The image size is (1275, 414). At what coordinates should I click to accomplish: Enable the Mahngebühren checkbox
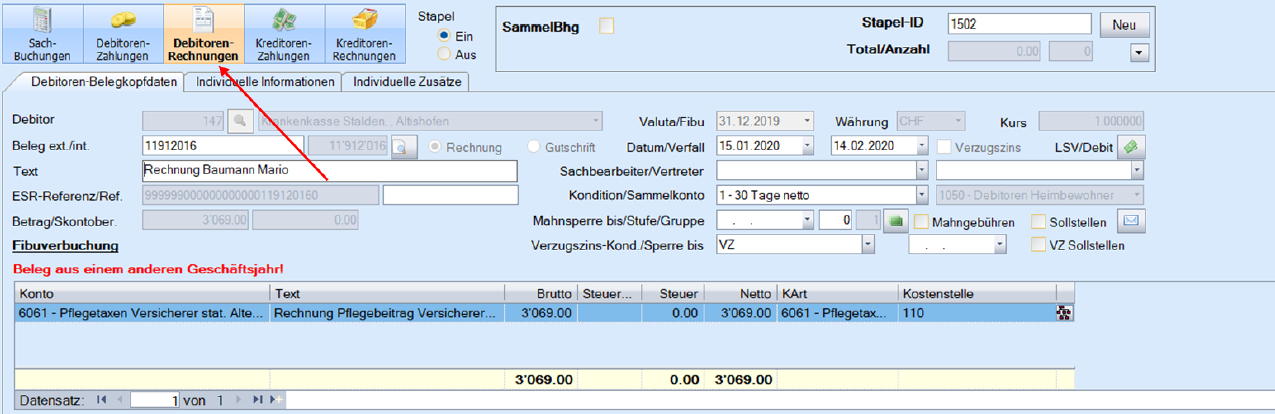coord(922,222)
